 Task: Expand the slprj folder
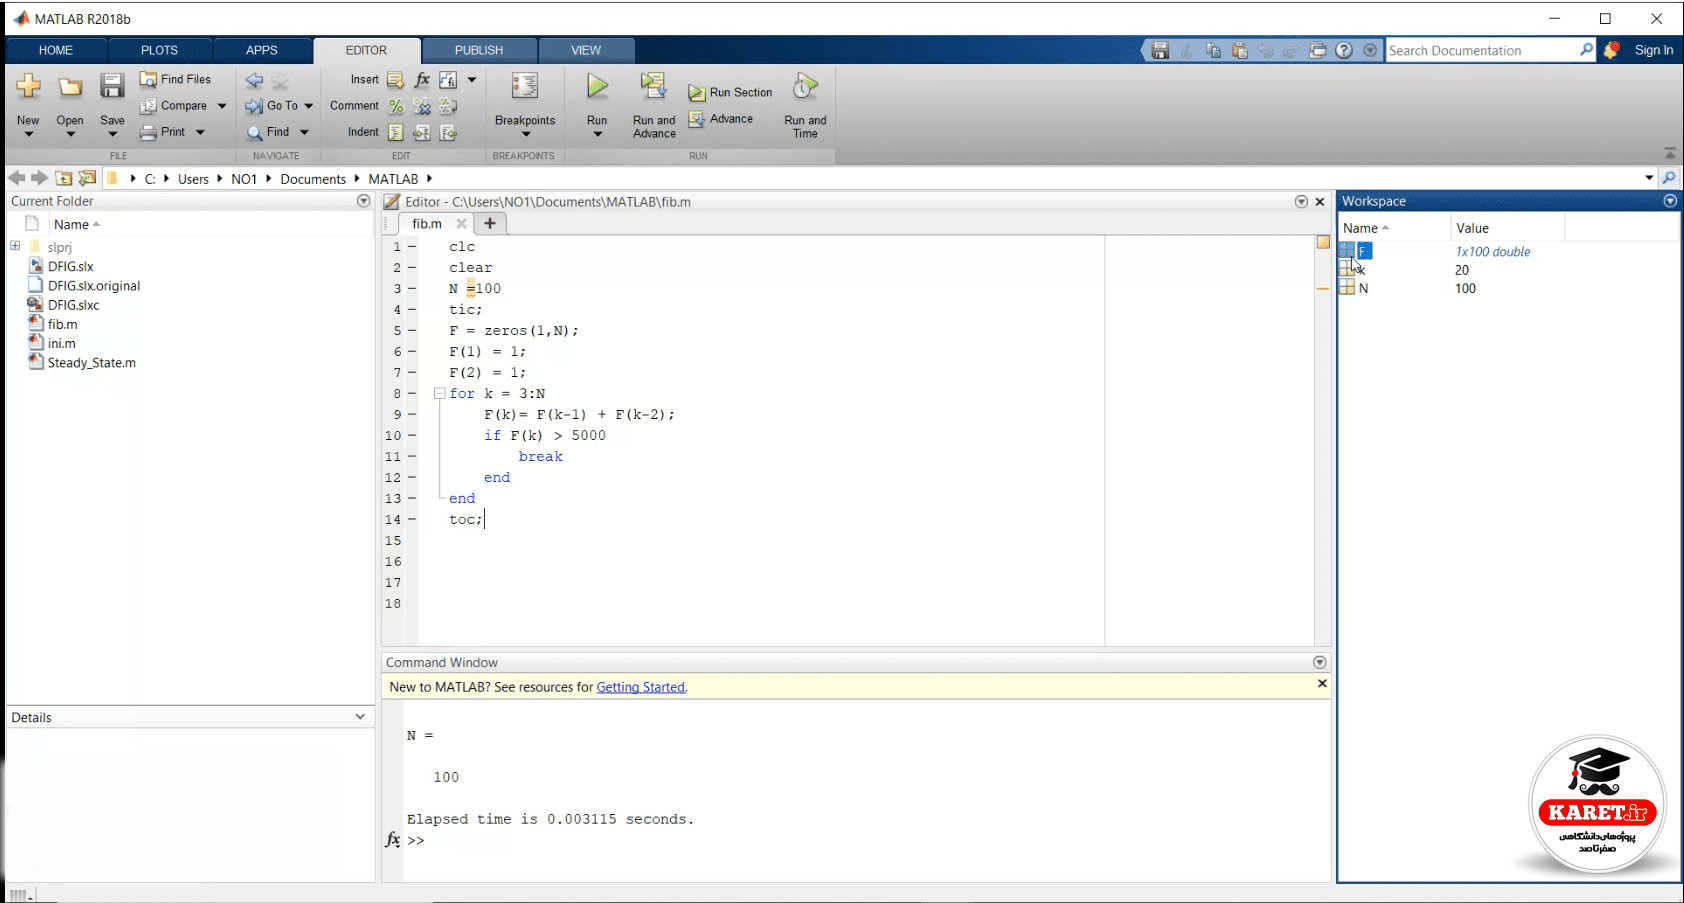[15, 246]
